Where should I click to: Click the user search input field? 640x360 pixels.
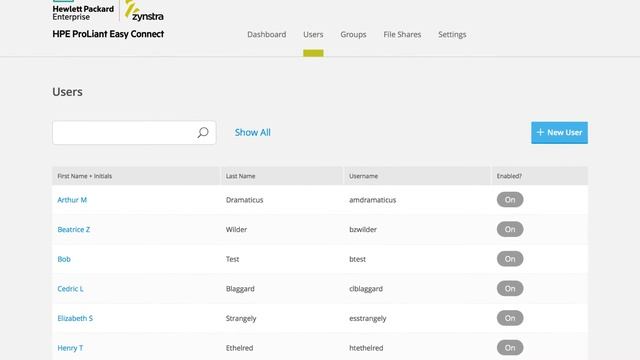point(134,132)
